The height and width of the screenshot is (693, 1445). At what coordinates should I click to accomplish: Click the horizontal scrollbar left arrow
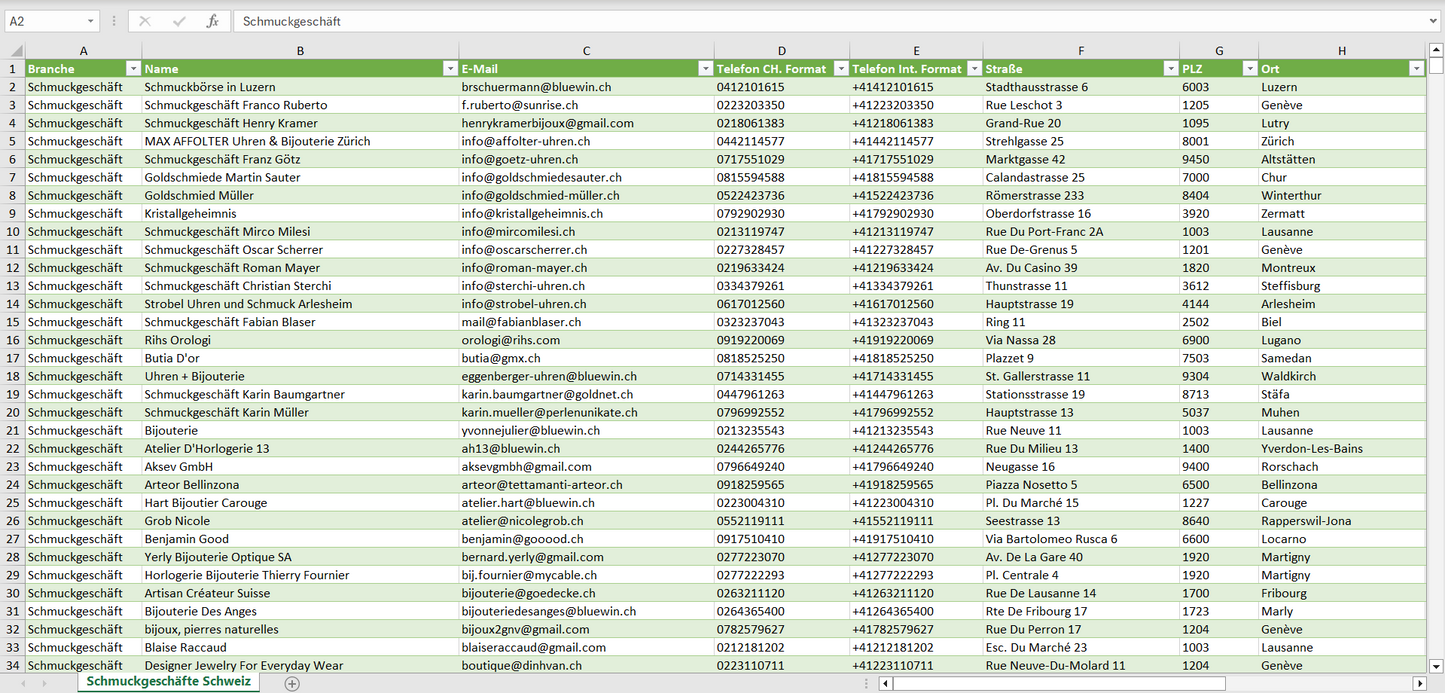point(885,683)
